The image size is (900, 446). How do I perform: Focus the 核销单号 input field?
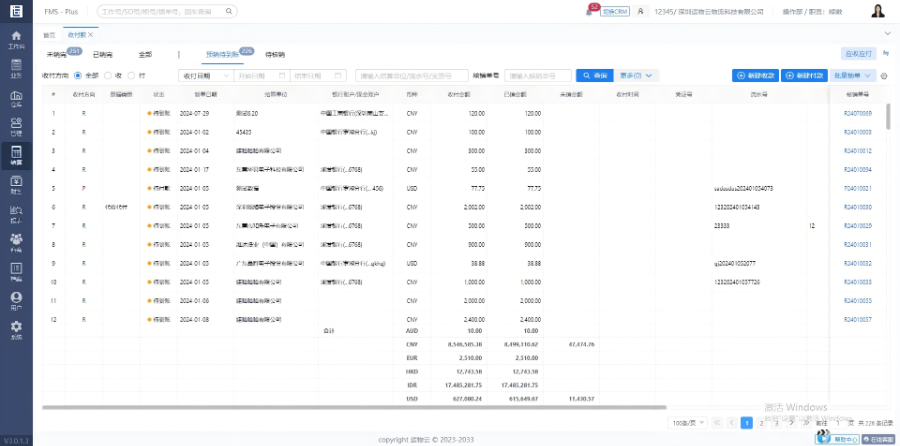[538, 75]
